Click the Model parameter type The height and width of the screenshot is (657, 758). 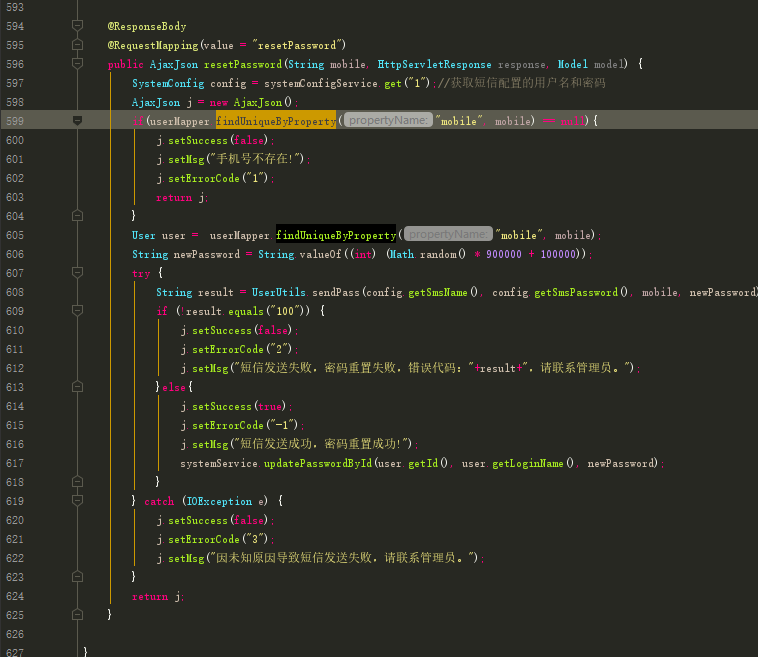tap(573, 64)
